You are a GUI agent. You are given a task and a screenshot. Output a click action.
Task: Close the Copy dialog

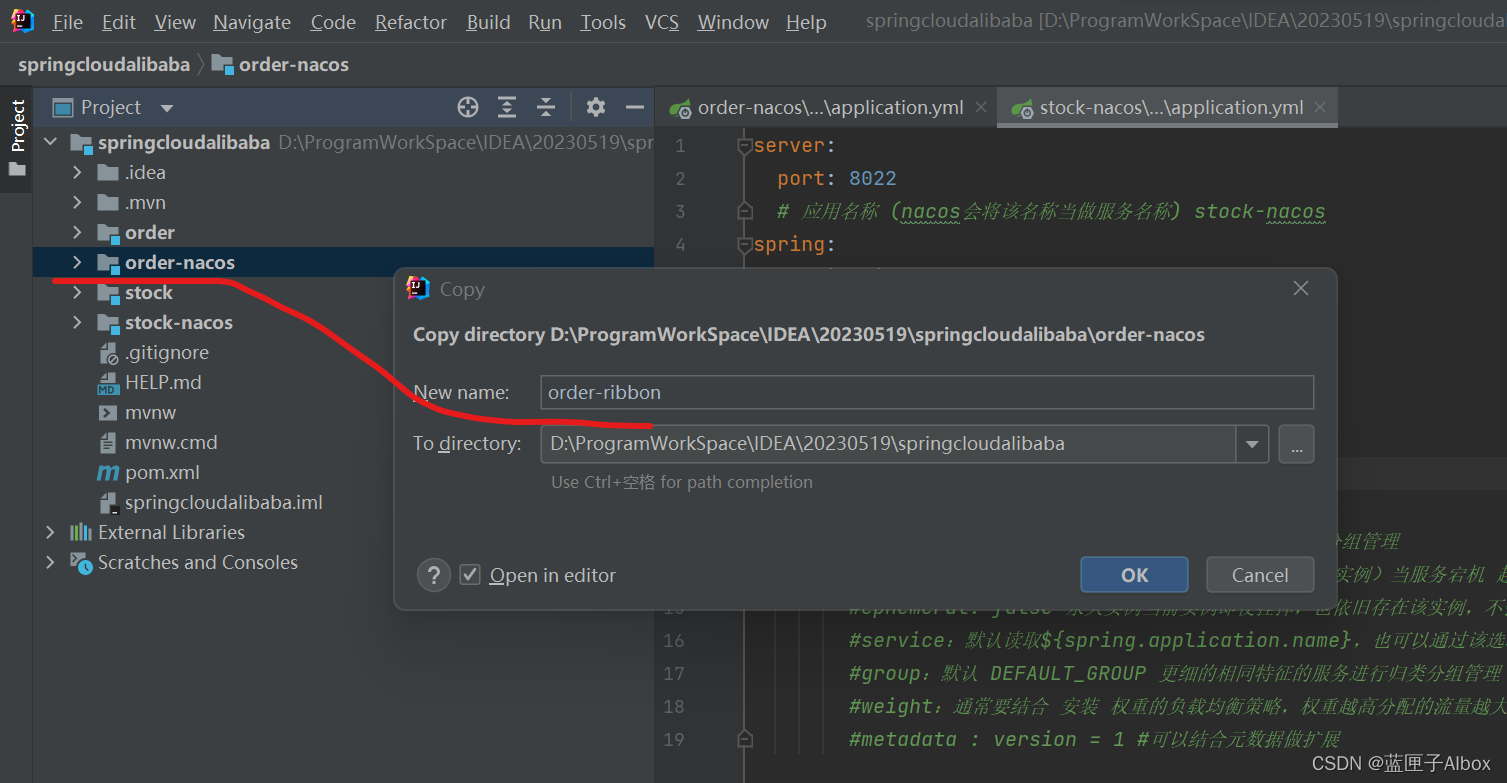point(1301,288)
